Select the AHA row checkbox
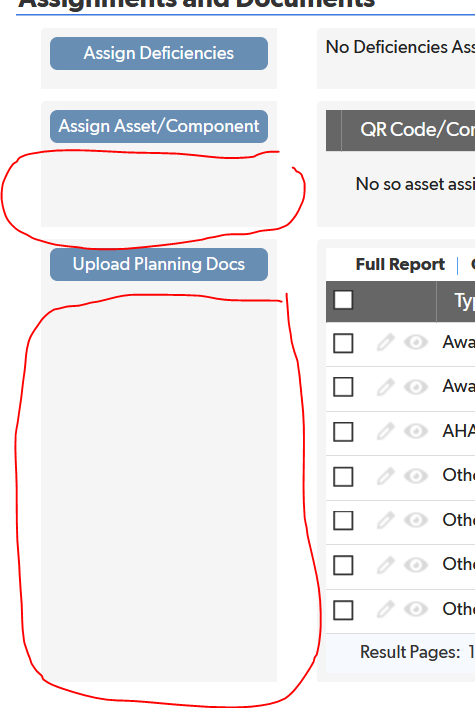Viewport: 475px width, 708px height. point(343,432)
